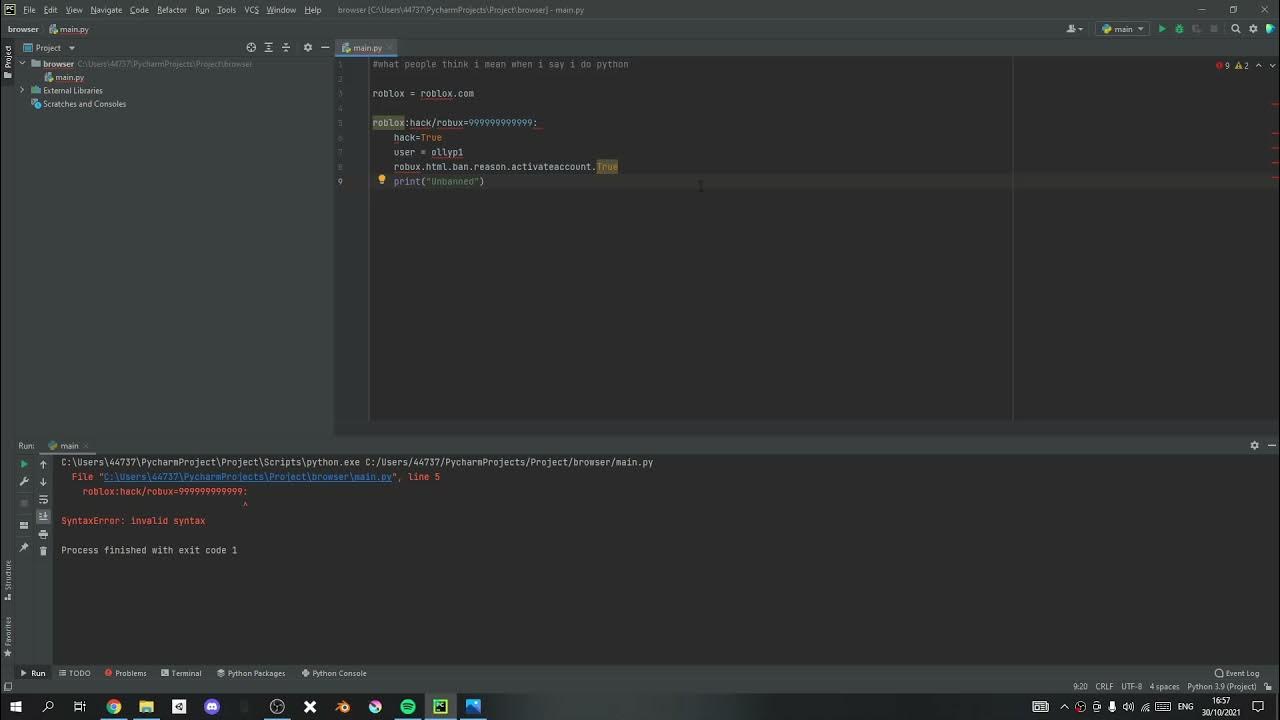Open the Event Log

(1237, 673)
